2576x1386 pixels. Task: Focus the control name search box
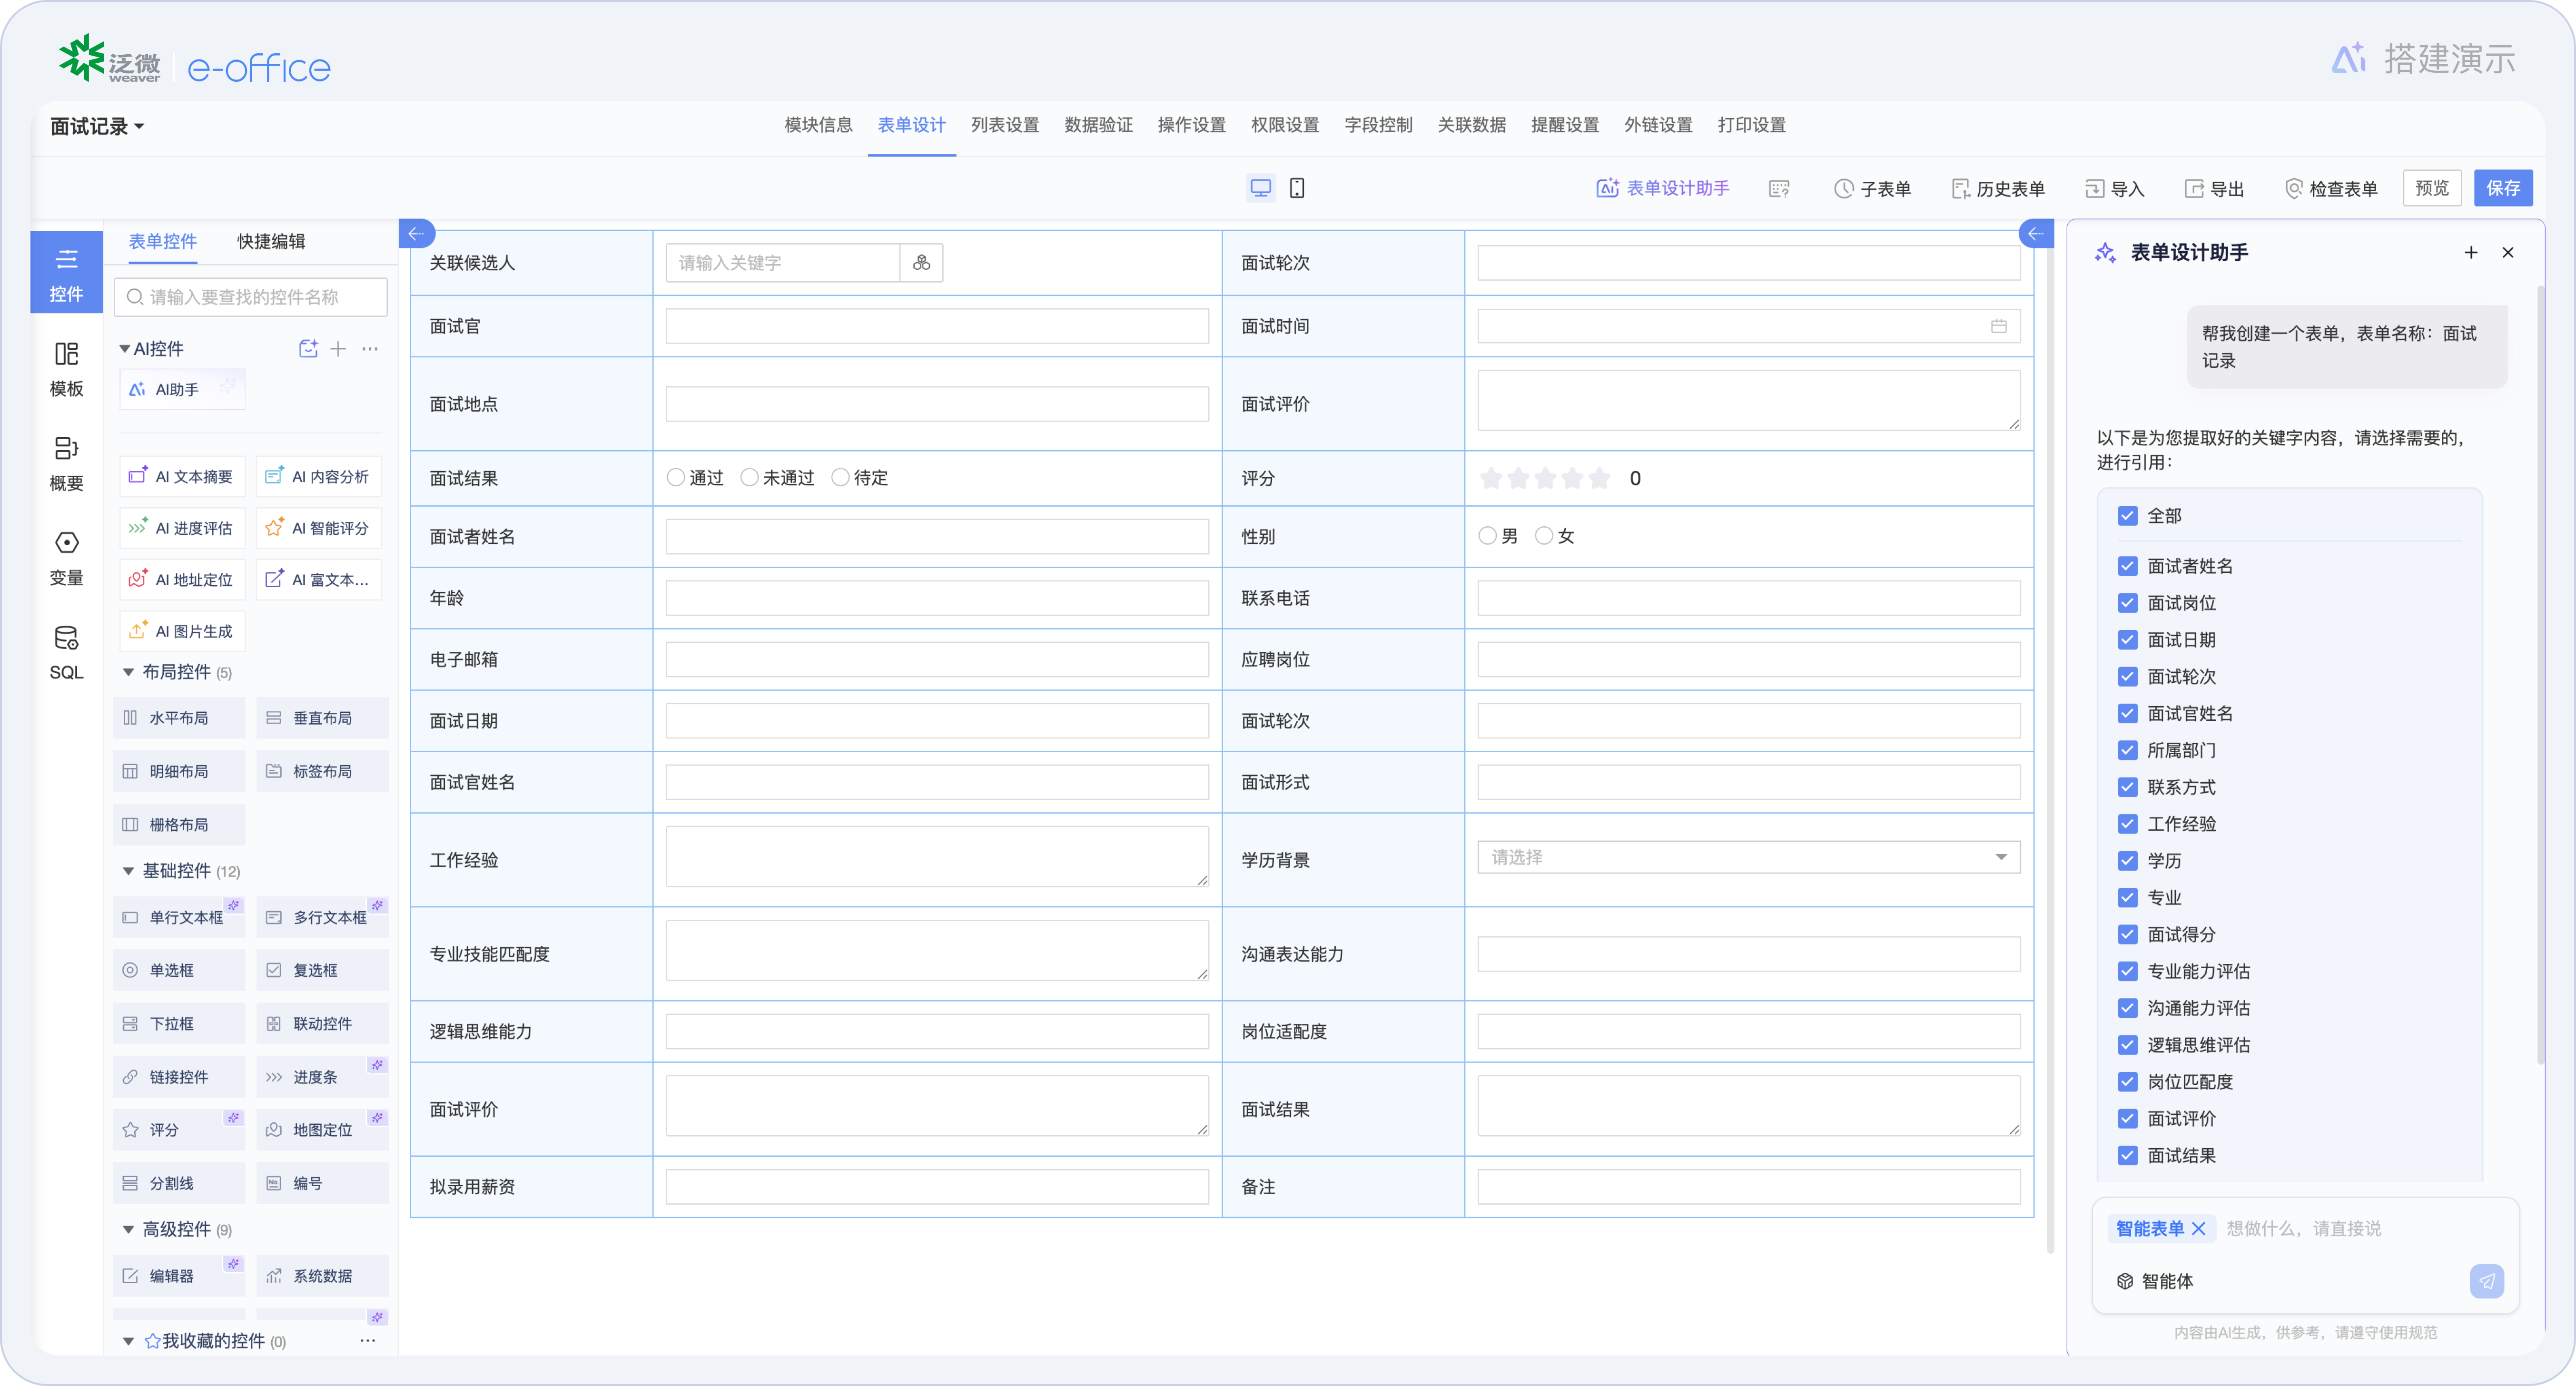(251, 297)
